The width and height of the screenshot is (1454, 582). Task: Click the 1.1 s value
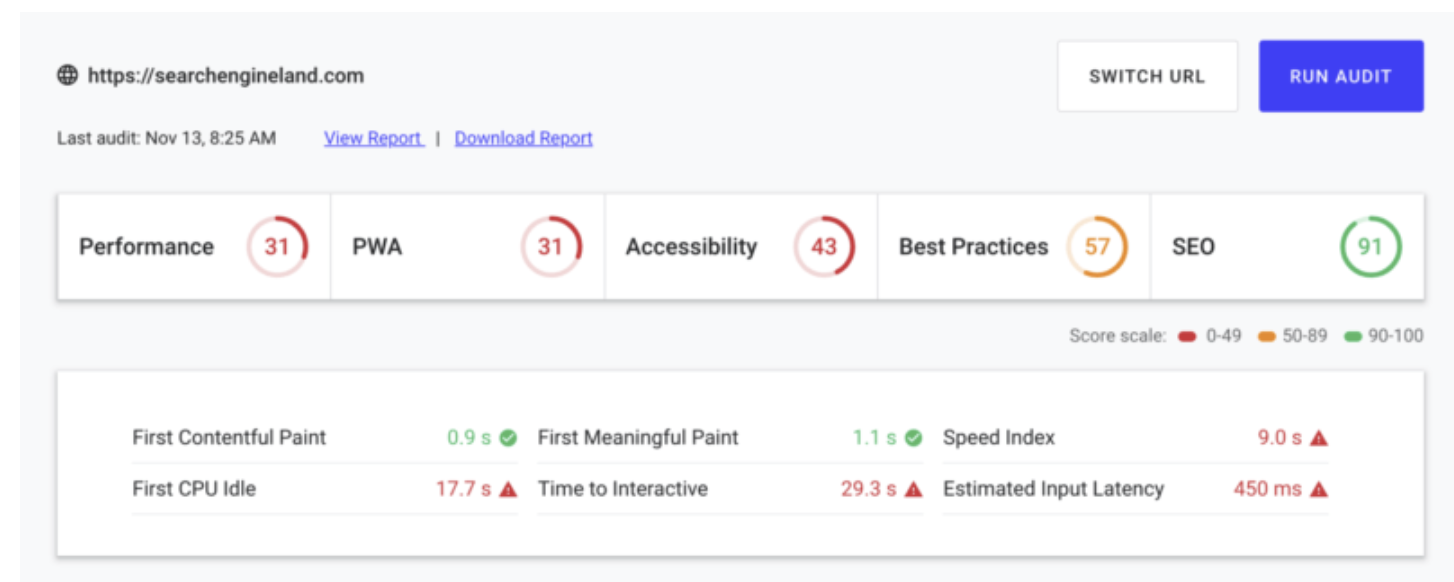[874, 437]
